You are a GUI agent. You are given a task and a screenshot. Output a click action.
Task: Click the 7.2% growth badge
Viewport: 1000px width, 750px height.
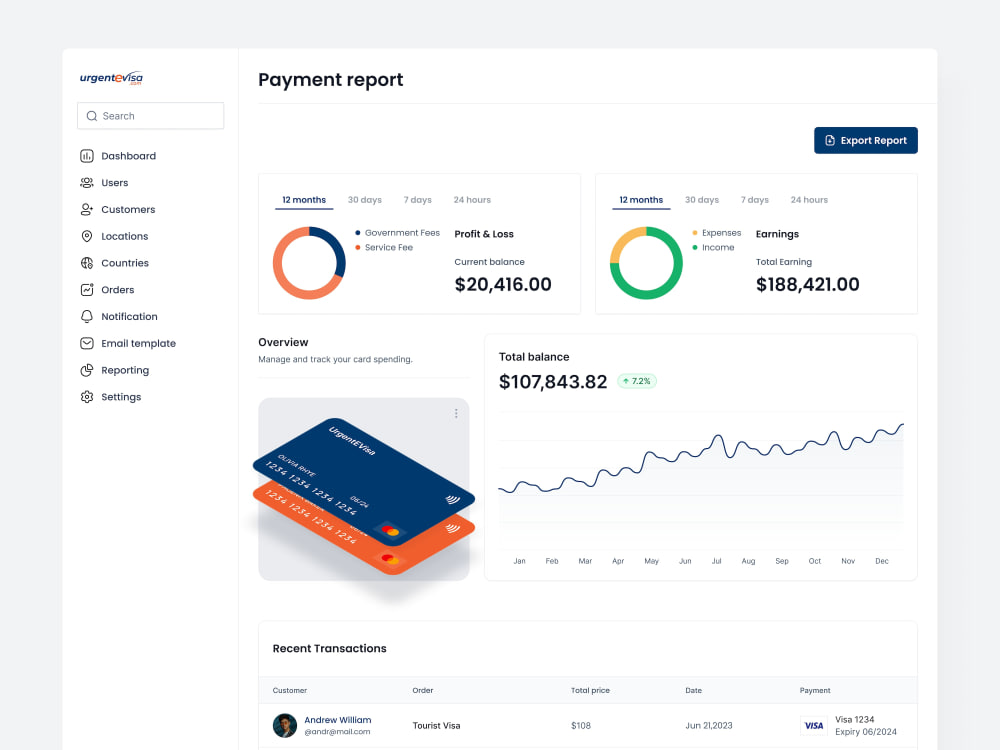[636, 381]
